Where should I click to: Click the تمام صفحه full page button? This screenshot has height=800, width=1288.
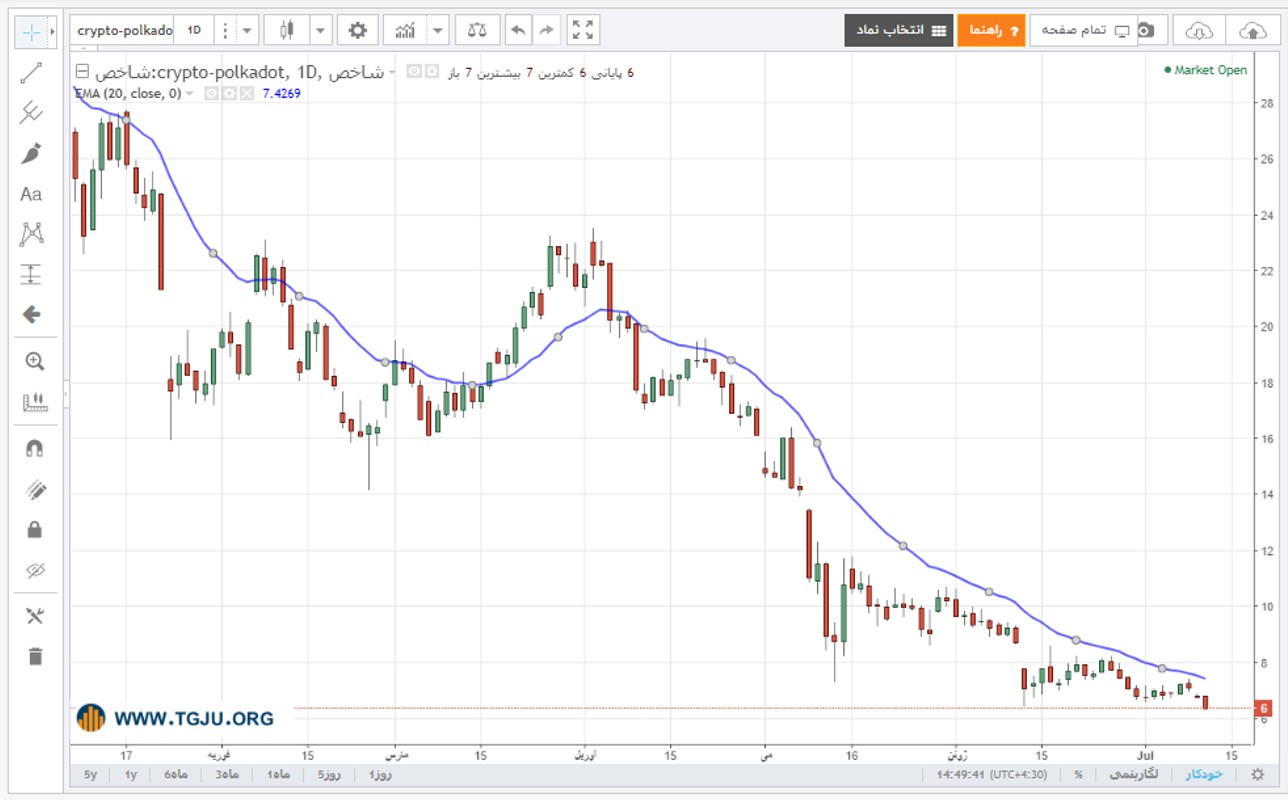1084,30
